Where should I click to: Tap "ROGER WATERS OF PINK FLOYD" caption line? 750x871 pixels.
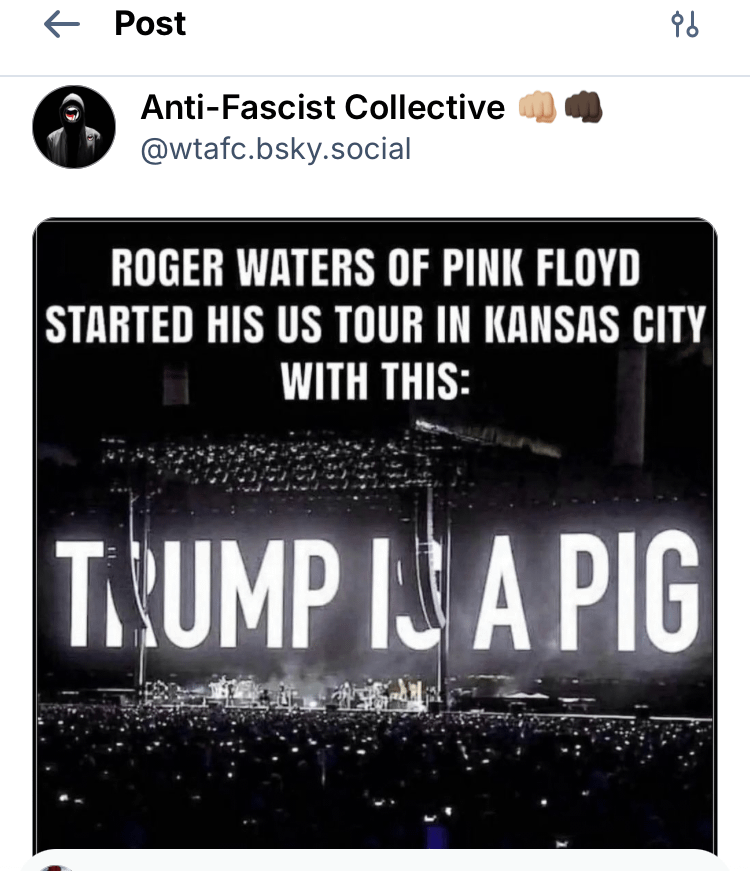click(375, 270)
